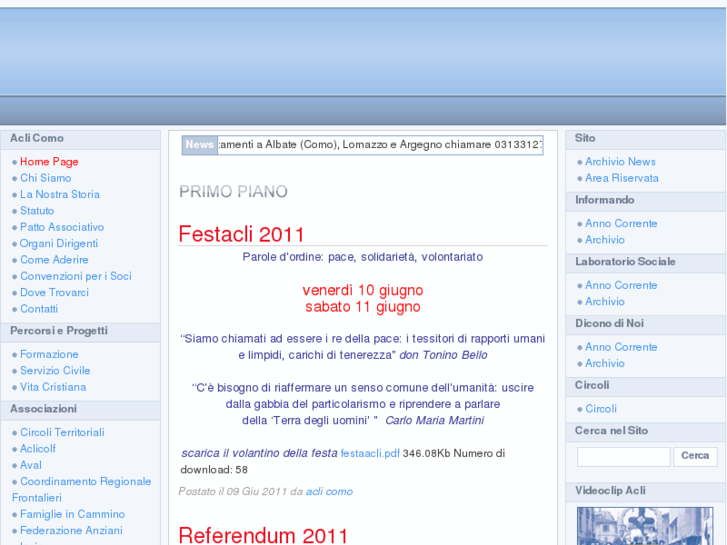Go to Area Riservata
Viewport: 727px width, 545px height.
coord(622,178)
